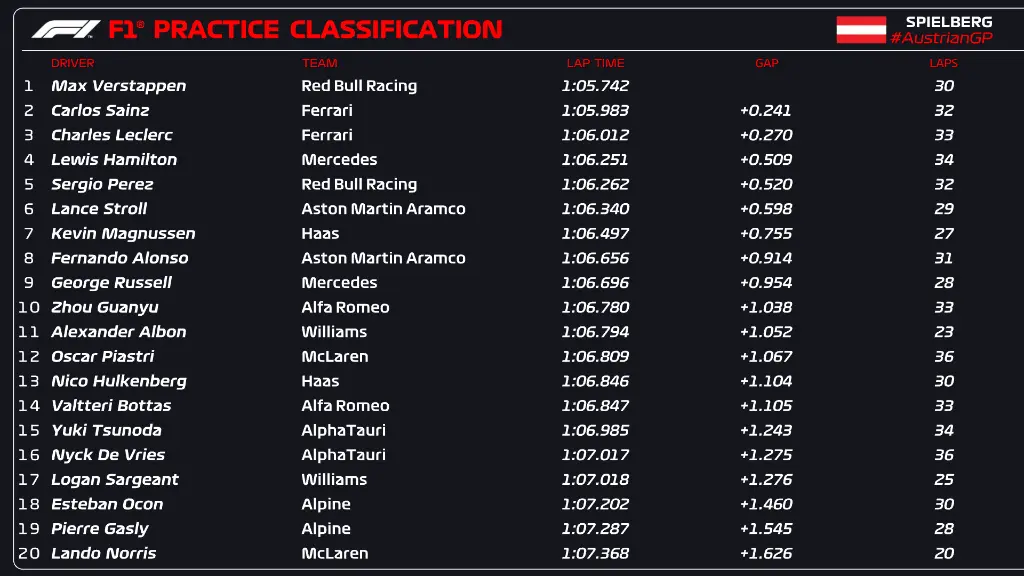1024x576 pixels.
Task: Select Aston Martin Aramco team for Stroll
Action: click(383, 209)
